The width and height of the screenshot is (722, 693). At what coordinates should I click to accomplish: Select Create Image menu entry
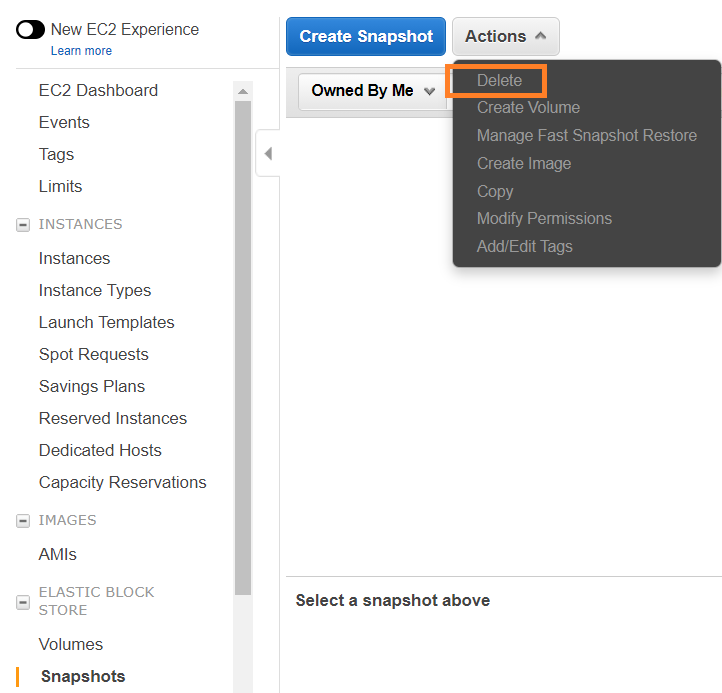(x=524, y=163)
